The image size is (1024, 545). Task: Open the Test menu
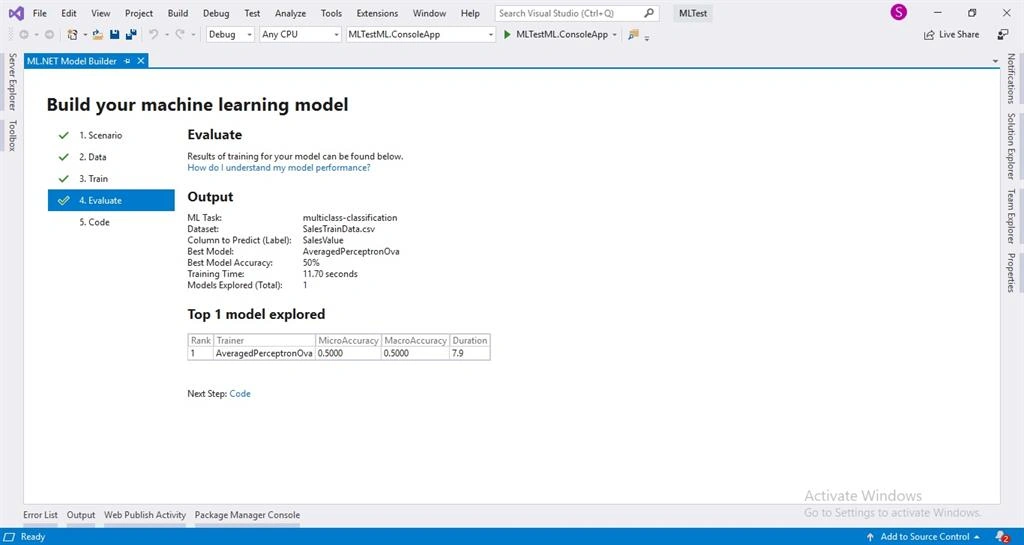click(x=252, y=13)
